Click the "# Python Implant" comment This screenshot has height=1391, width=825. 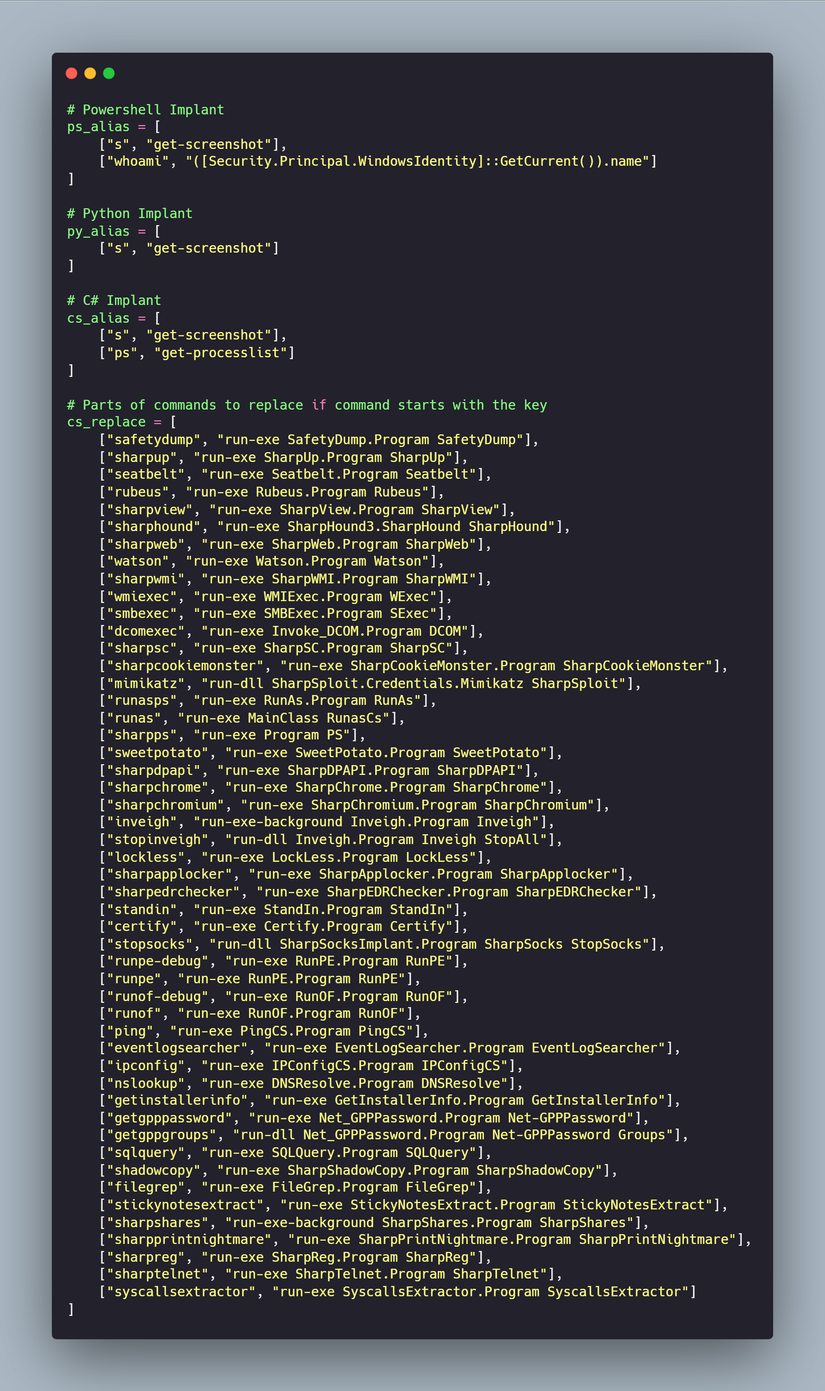click(129, 213)
